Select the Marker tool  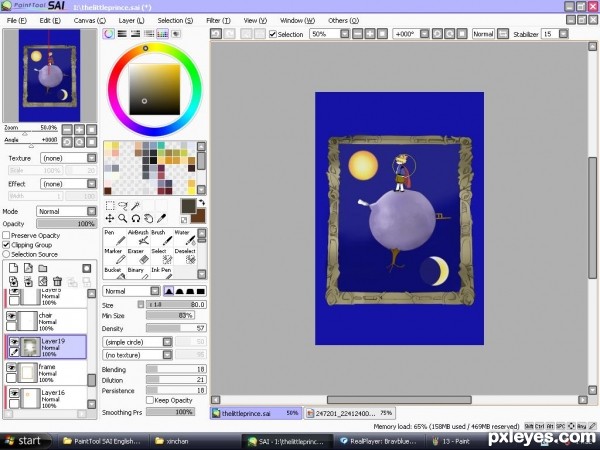pos(115,256)
